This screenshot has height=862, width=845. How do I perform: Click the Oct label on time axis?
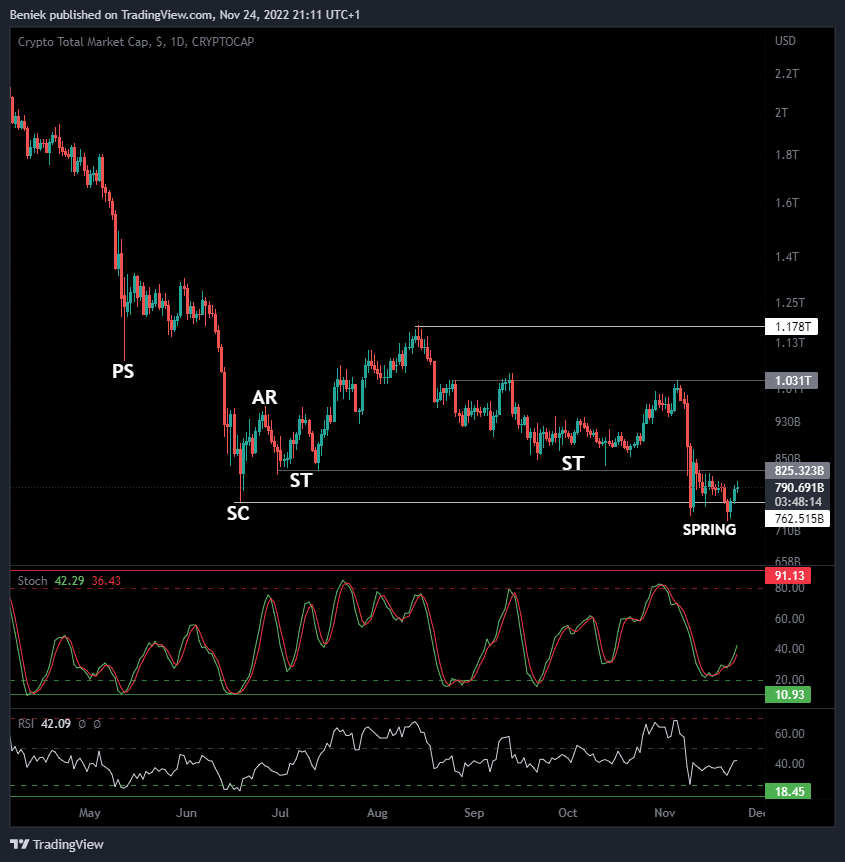[568, 813]
